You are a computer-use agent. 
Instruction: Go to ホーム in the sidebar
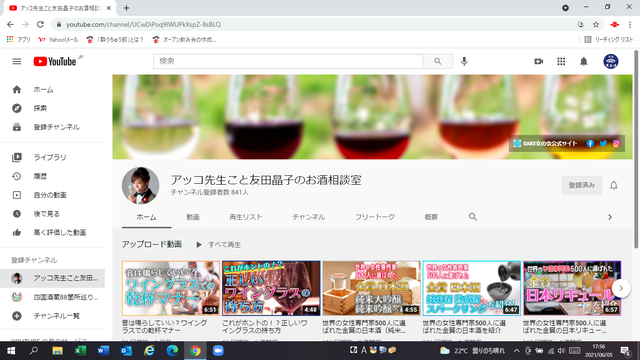point(52,89)
